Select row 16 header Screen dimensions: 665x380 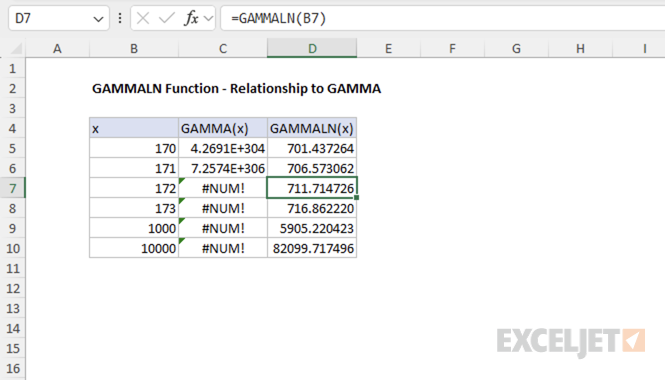coord(13,369)
